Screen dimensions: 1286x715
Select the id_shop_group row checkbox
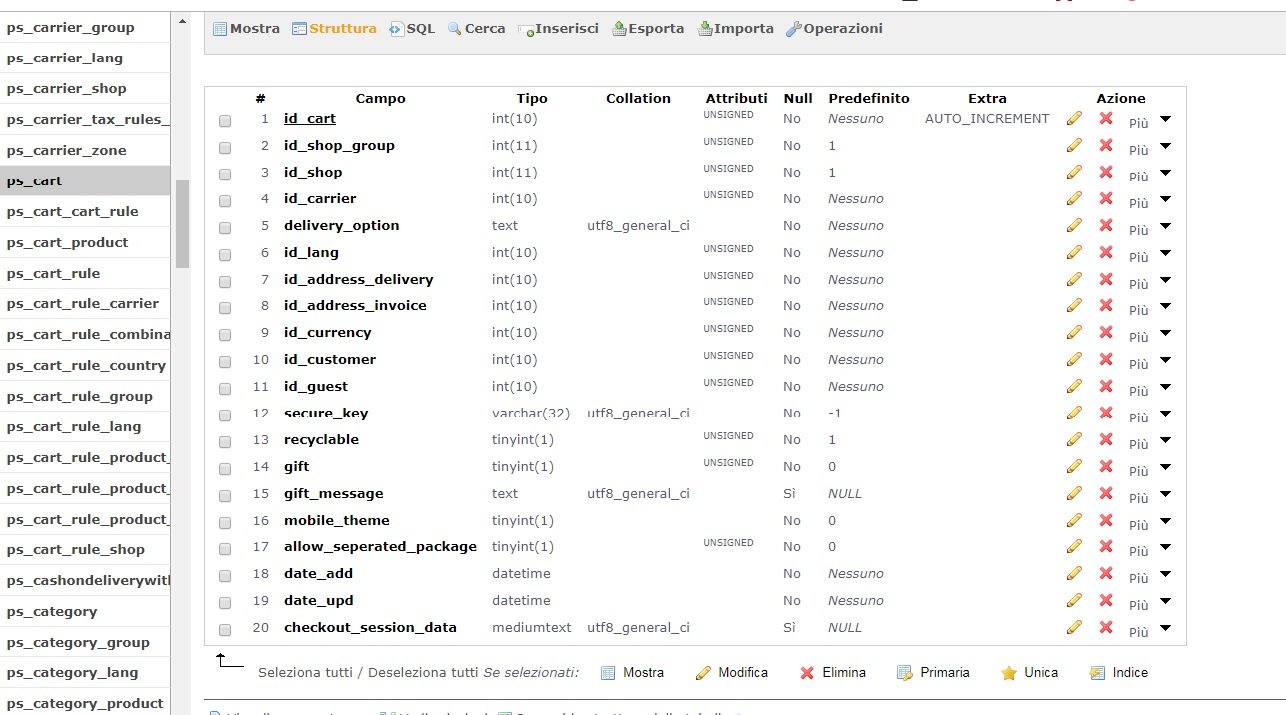(x=225, y=147)
